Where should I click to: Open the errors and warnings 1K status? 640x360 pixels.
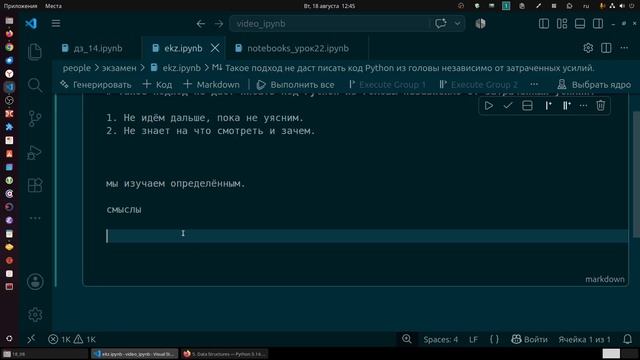(x=72, y=339)
